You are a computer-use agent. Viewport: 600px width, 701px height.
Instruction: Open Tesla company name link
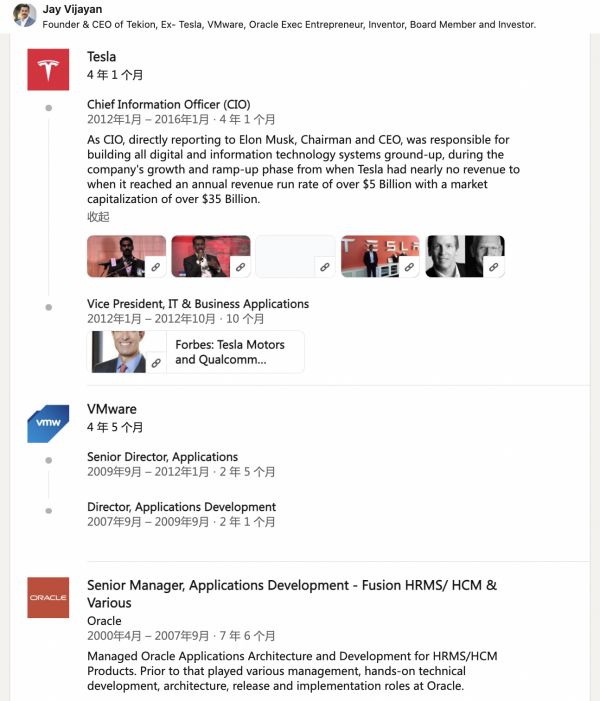coord(101,57)
